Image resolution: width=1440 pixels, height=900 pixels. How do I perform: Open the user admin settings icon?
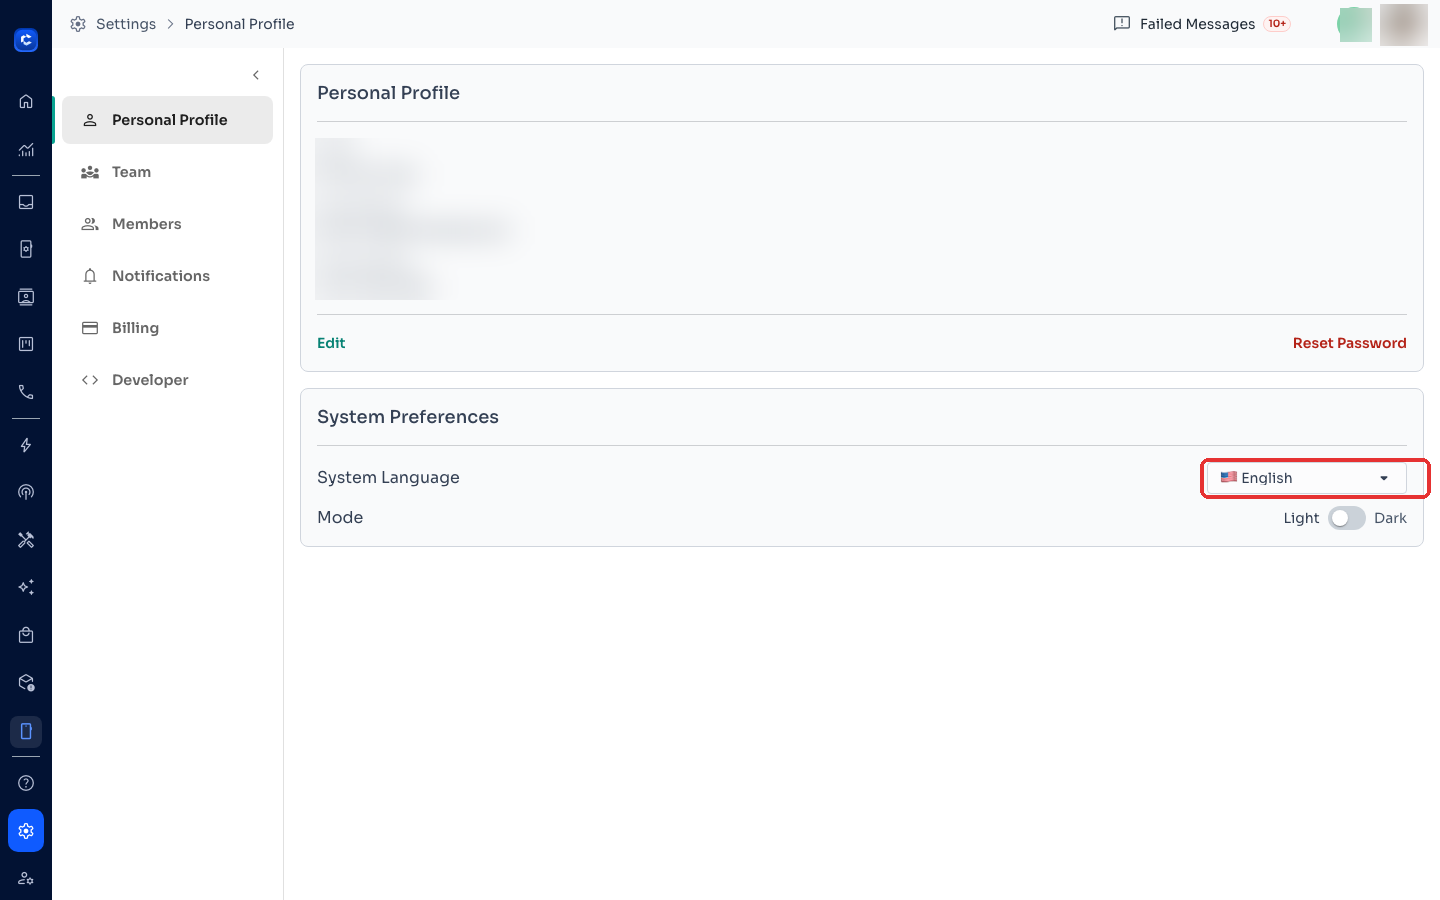(x=26, y=879)
